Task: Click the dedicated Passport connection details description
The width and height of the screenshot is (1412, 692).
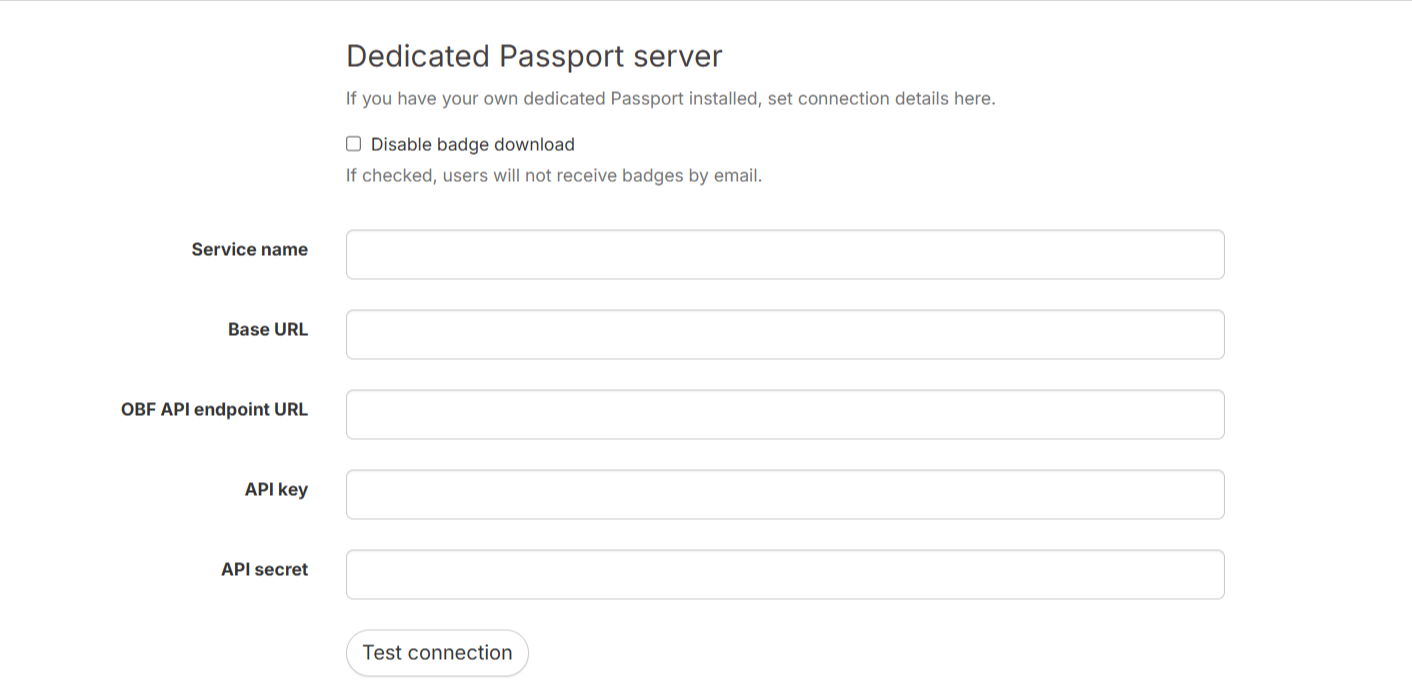Action: (670, 99)
